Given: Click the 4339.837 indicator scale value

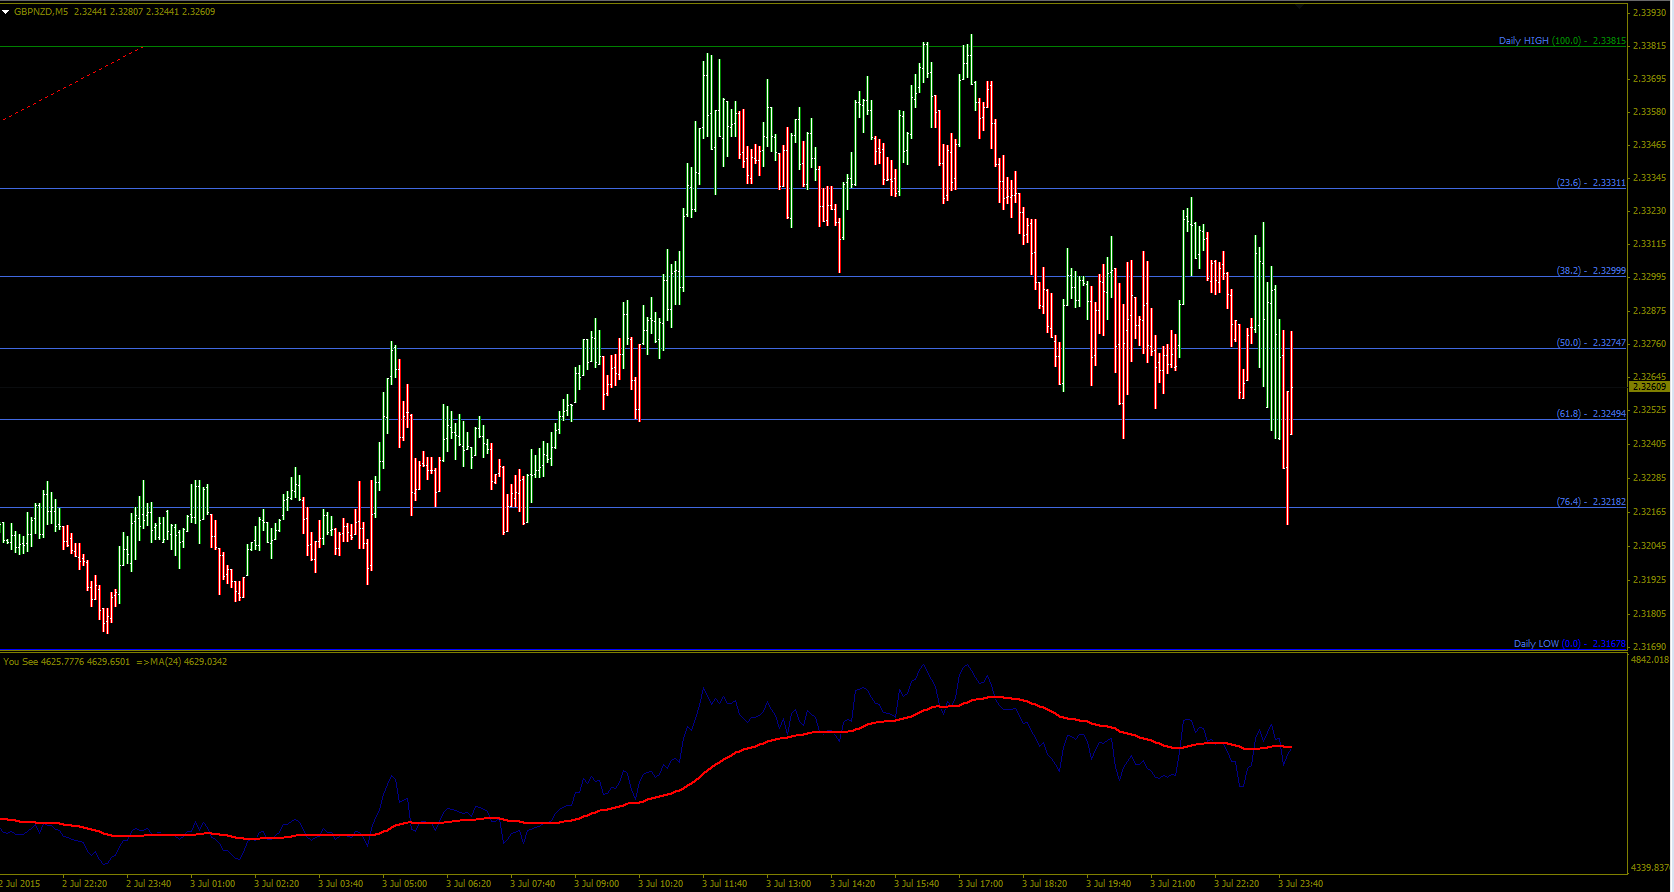Looking at the screenshot, I should tap(1650, 868).
